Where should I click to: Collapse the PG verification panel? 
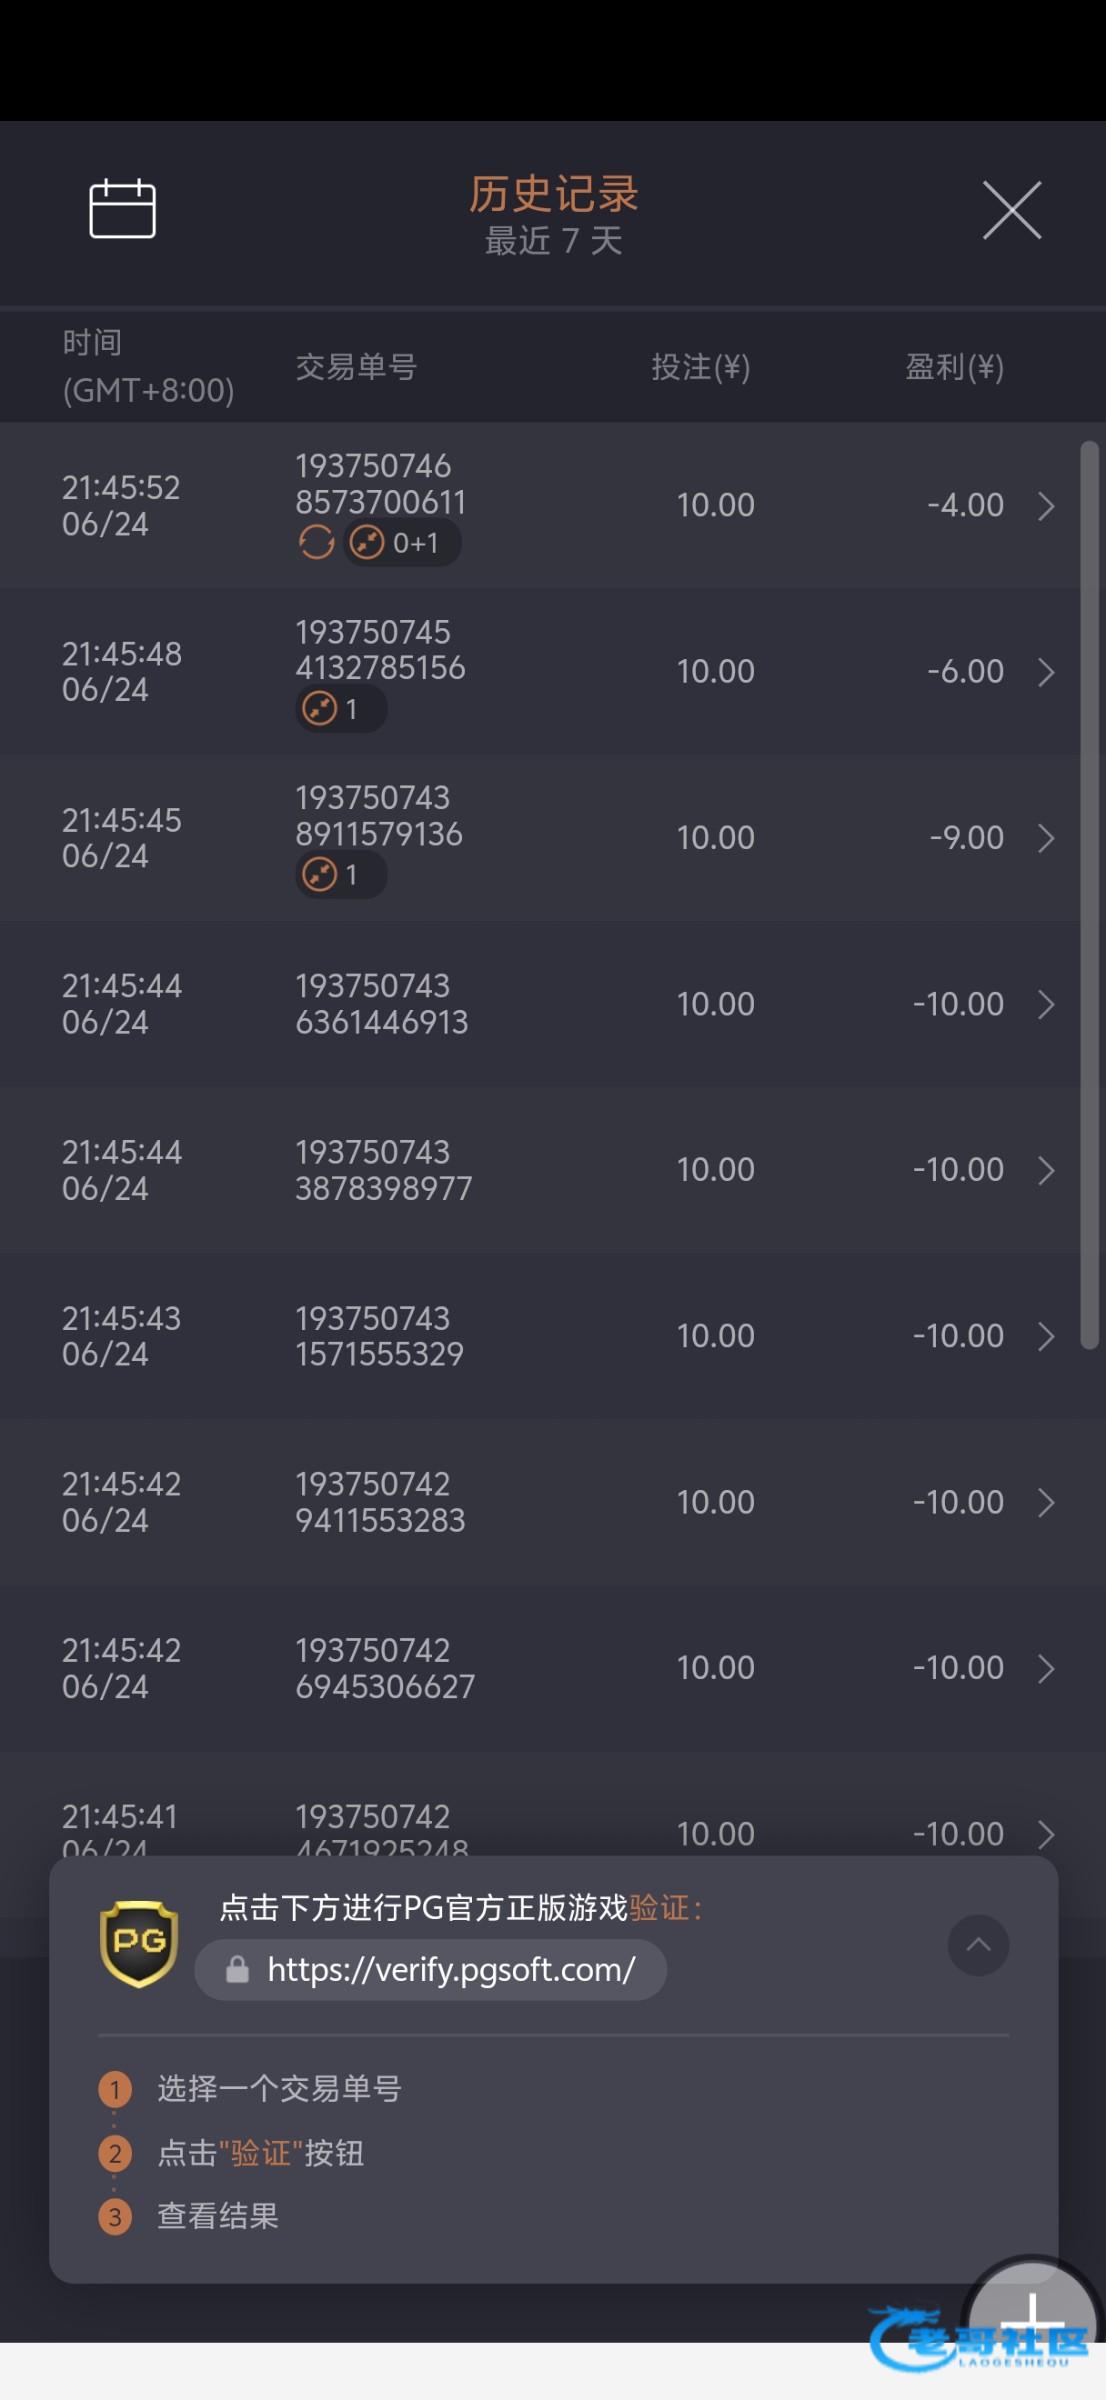(978, 1945)
